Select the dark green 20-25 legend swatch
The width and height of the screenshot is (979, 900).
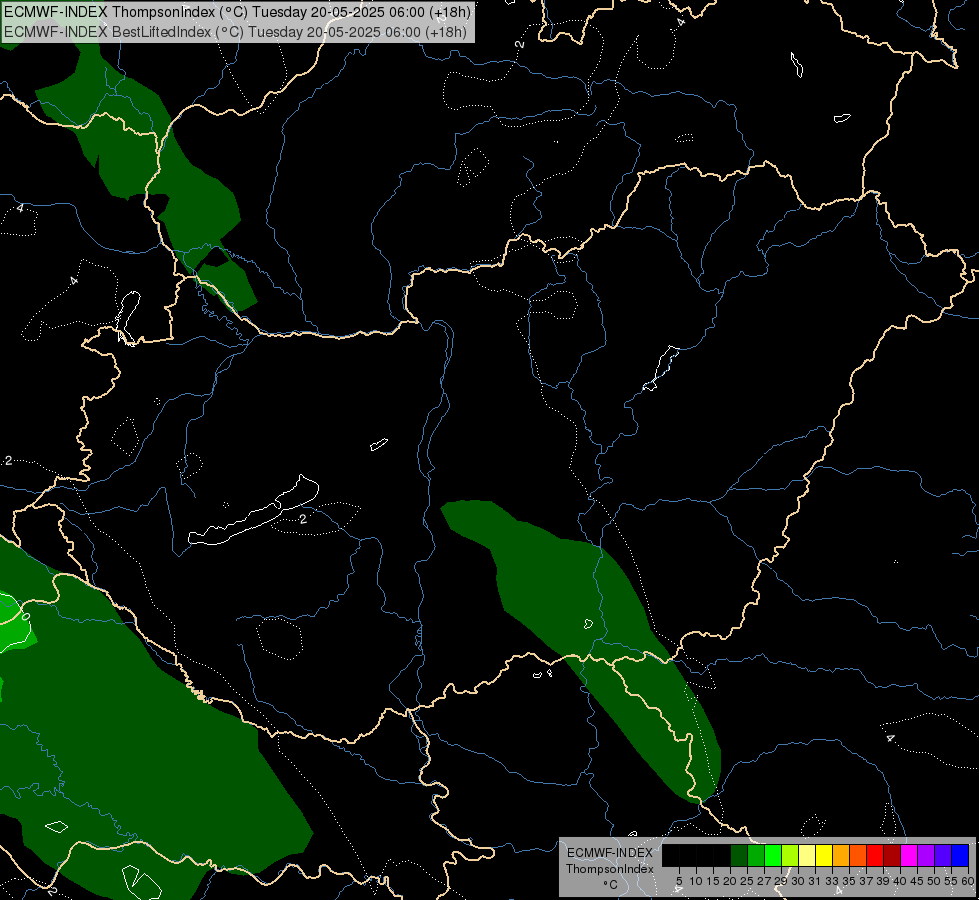coord(739,855)
